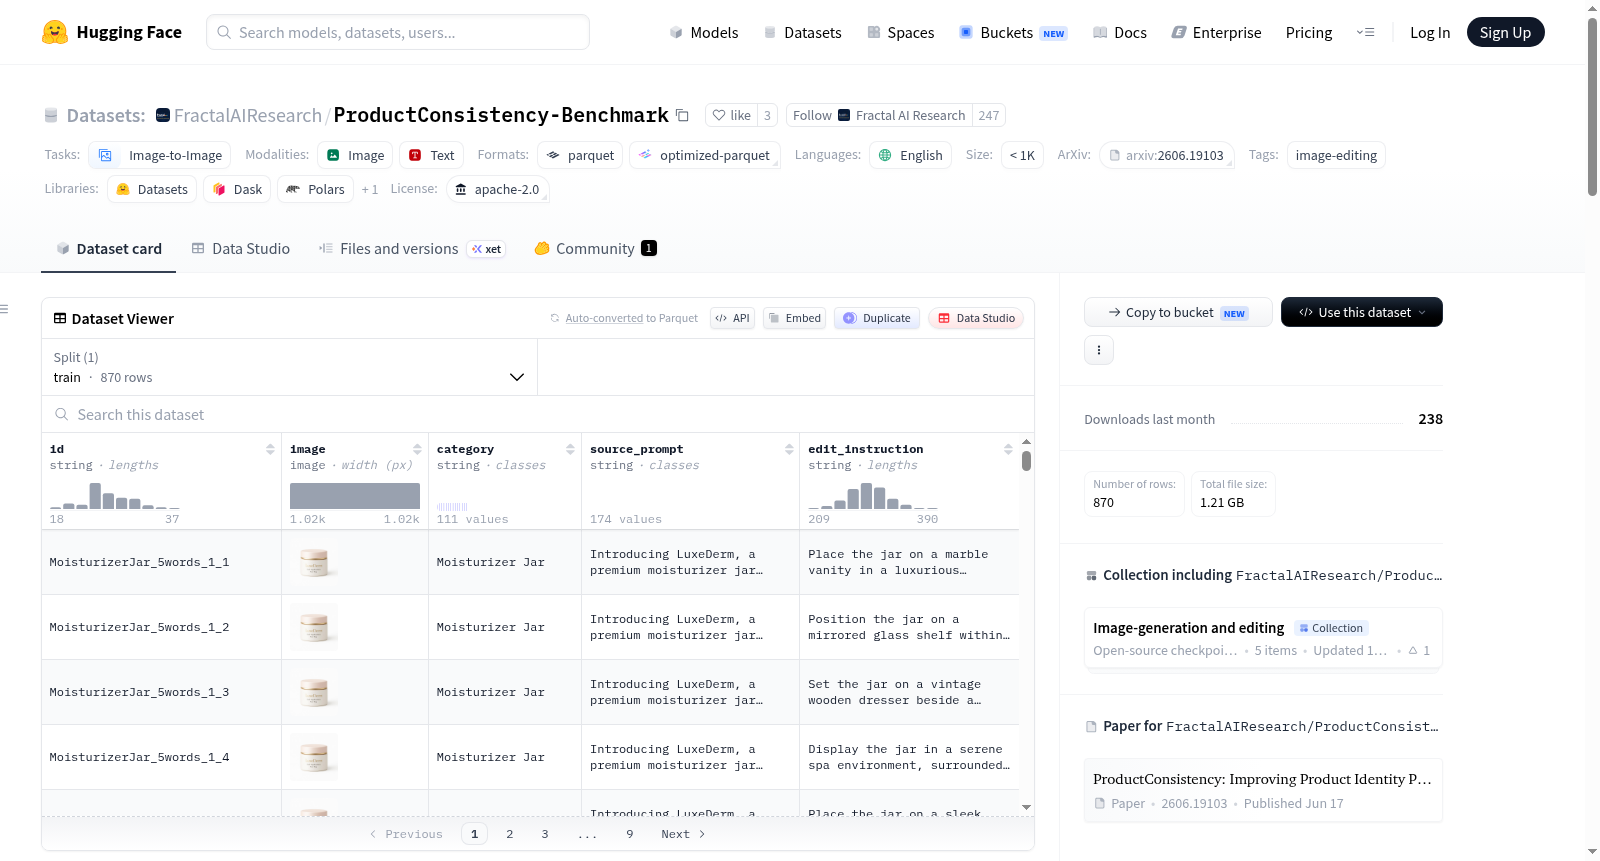The image size is (1600, 861).
Task: Open the image-editing tag
Action: pos(1336,155)
